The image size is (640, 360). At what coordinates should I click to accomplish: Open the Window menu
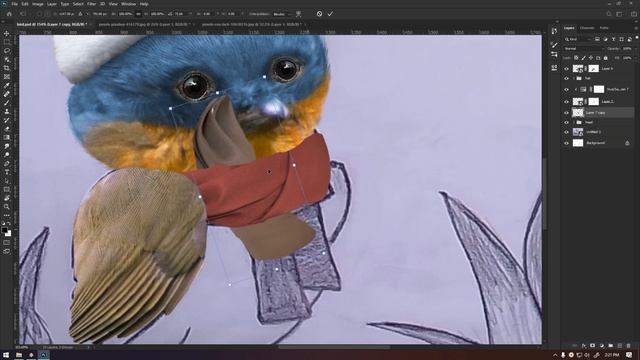point(129,4)
